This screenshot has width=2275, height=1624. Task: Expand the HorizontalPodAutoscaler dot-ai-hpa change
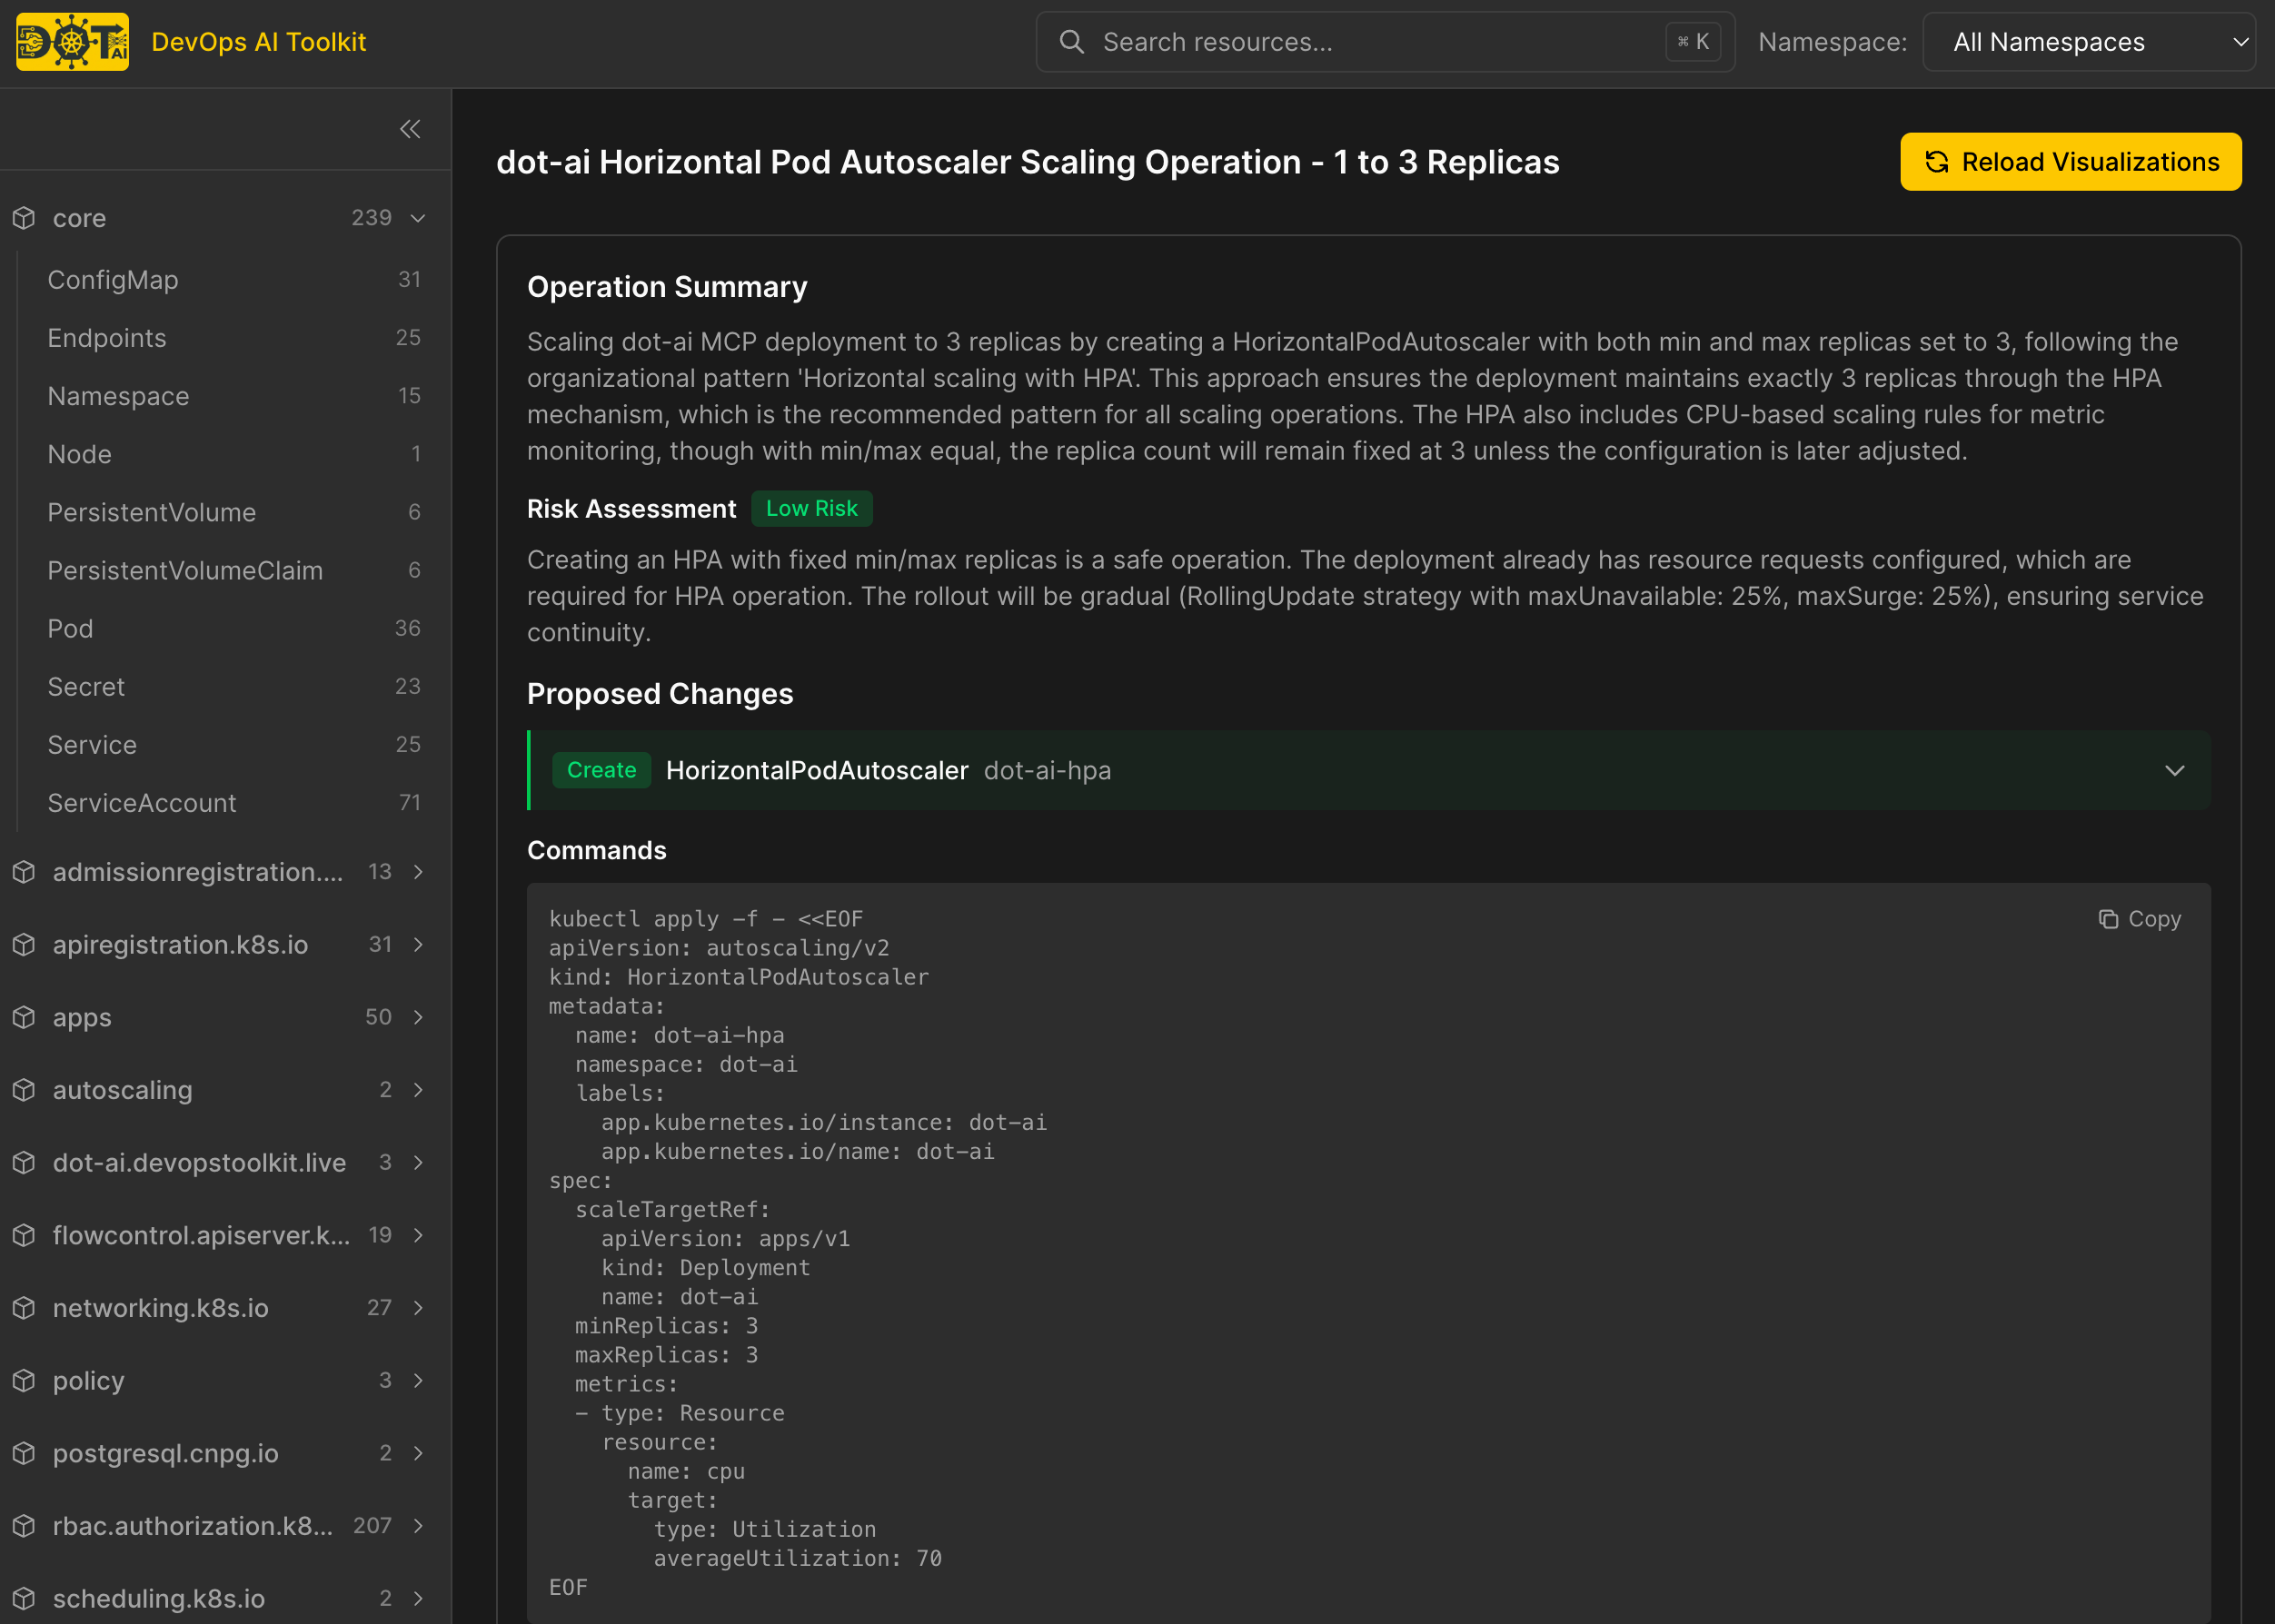(2174, 770)
